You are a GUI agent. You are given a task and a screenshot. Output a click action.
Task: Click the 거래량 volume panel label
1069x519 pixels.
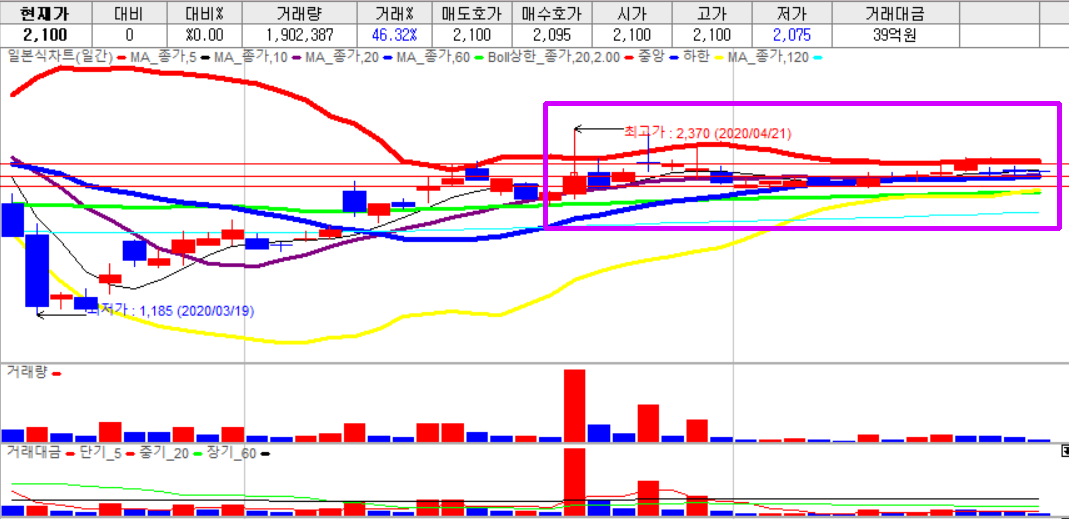pyautogui.click(x=26, y=372)
